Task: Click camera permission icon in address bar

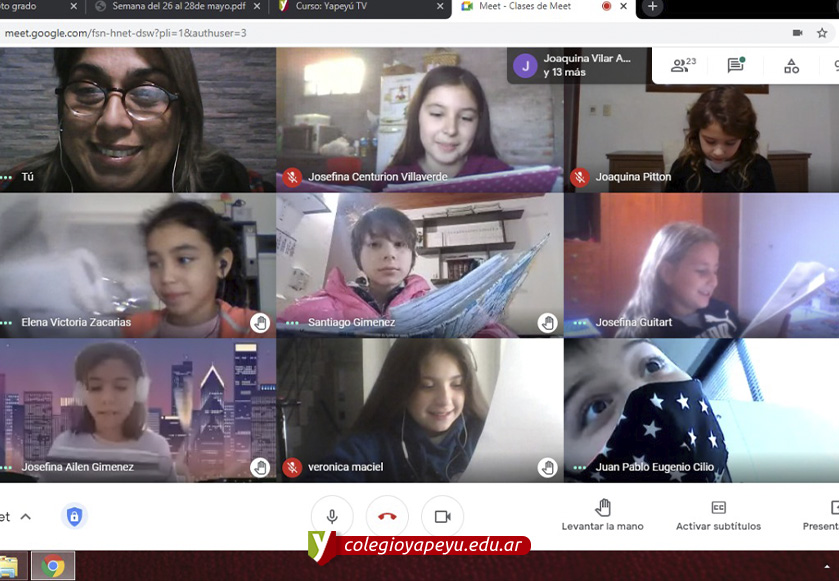Action: (x=797, y=33)
